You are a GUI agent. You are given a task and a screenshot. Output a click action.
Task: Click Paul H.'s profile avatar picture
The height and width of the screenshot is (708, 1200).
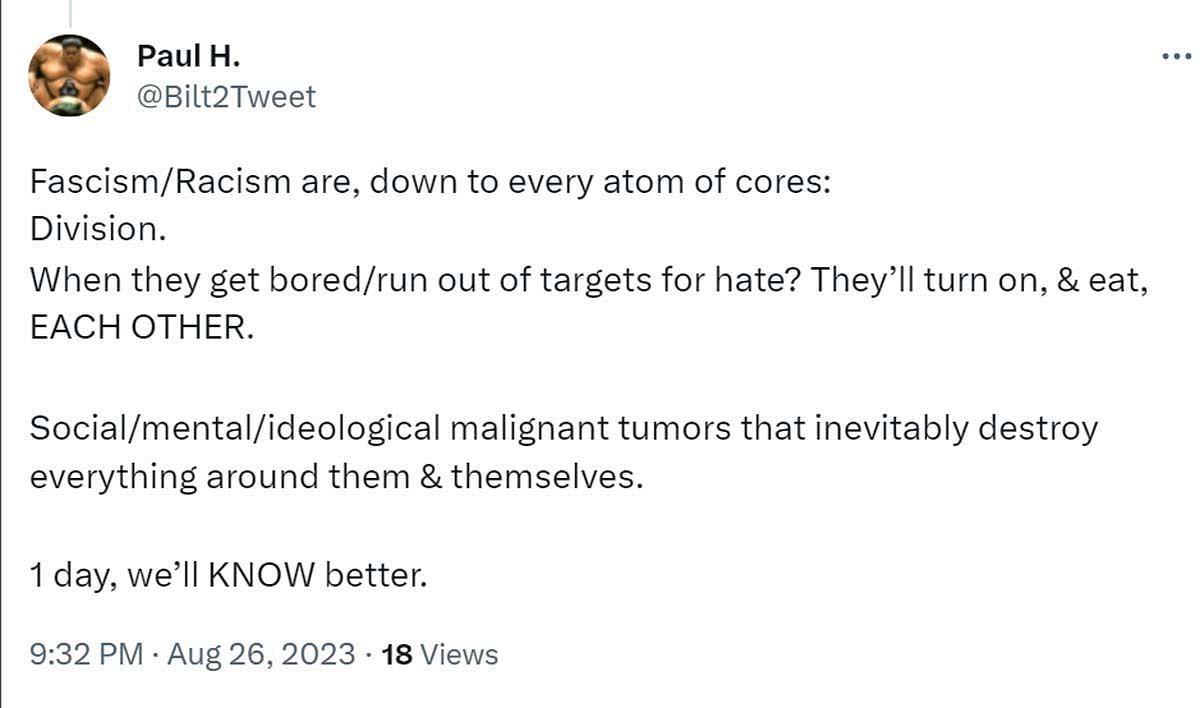tap(69, 75)
